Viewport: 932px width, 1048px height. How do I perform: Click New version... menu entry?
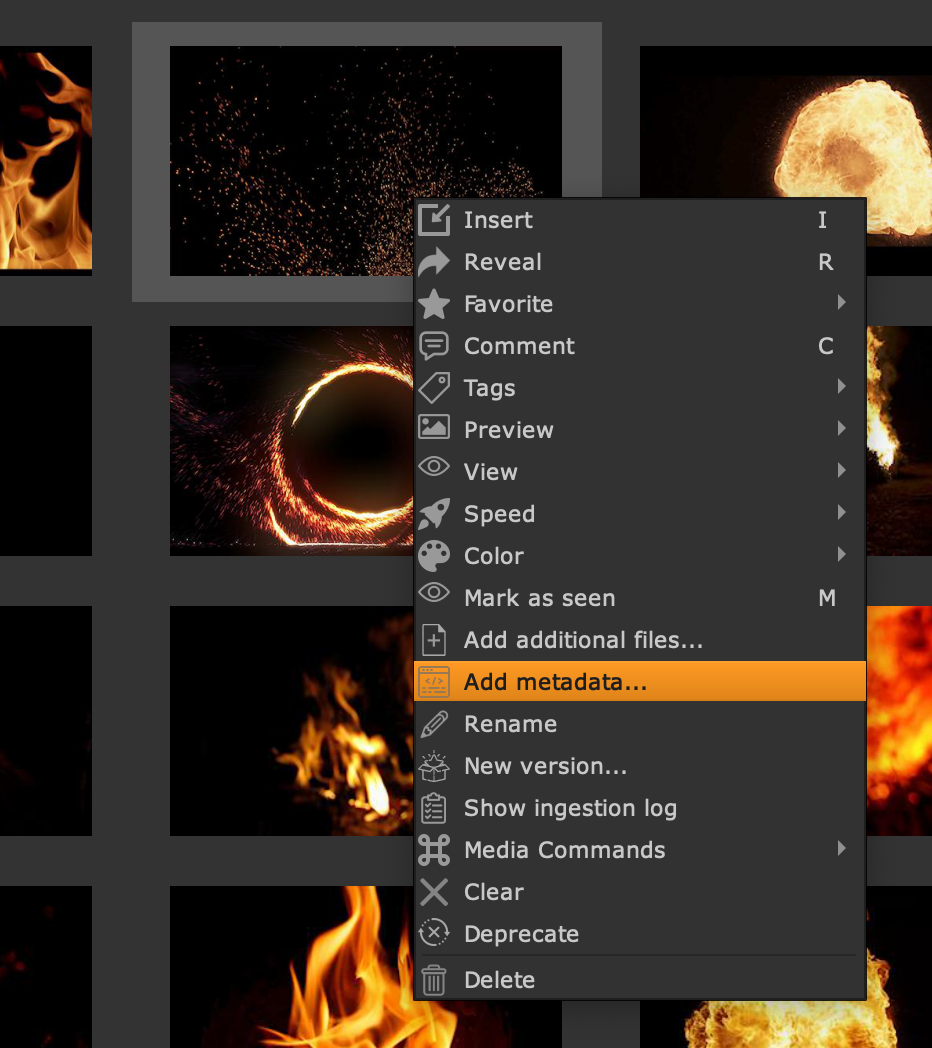[545, 766]
